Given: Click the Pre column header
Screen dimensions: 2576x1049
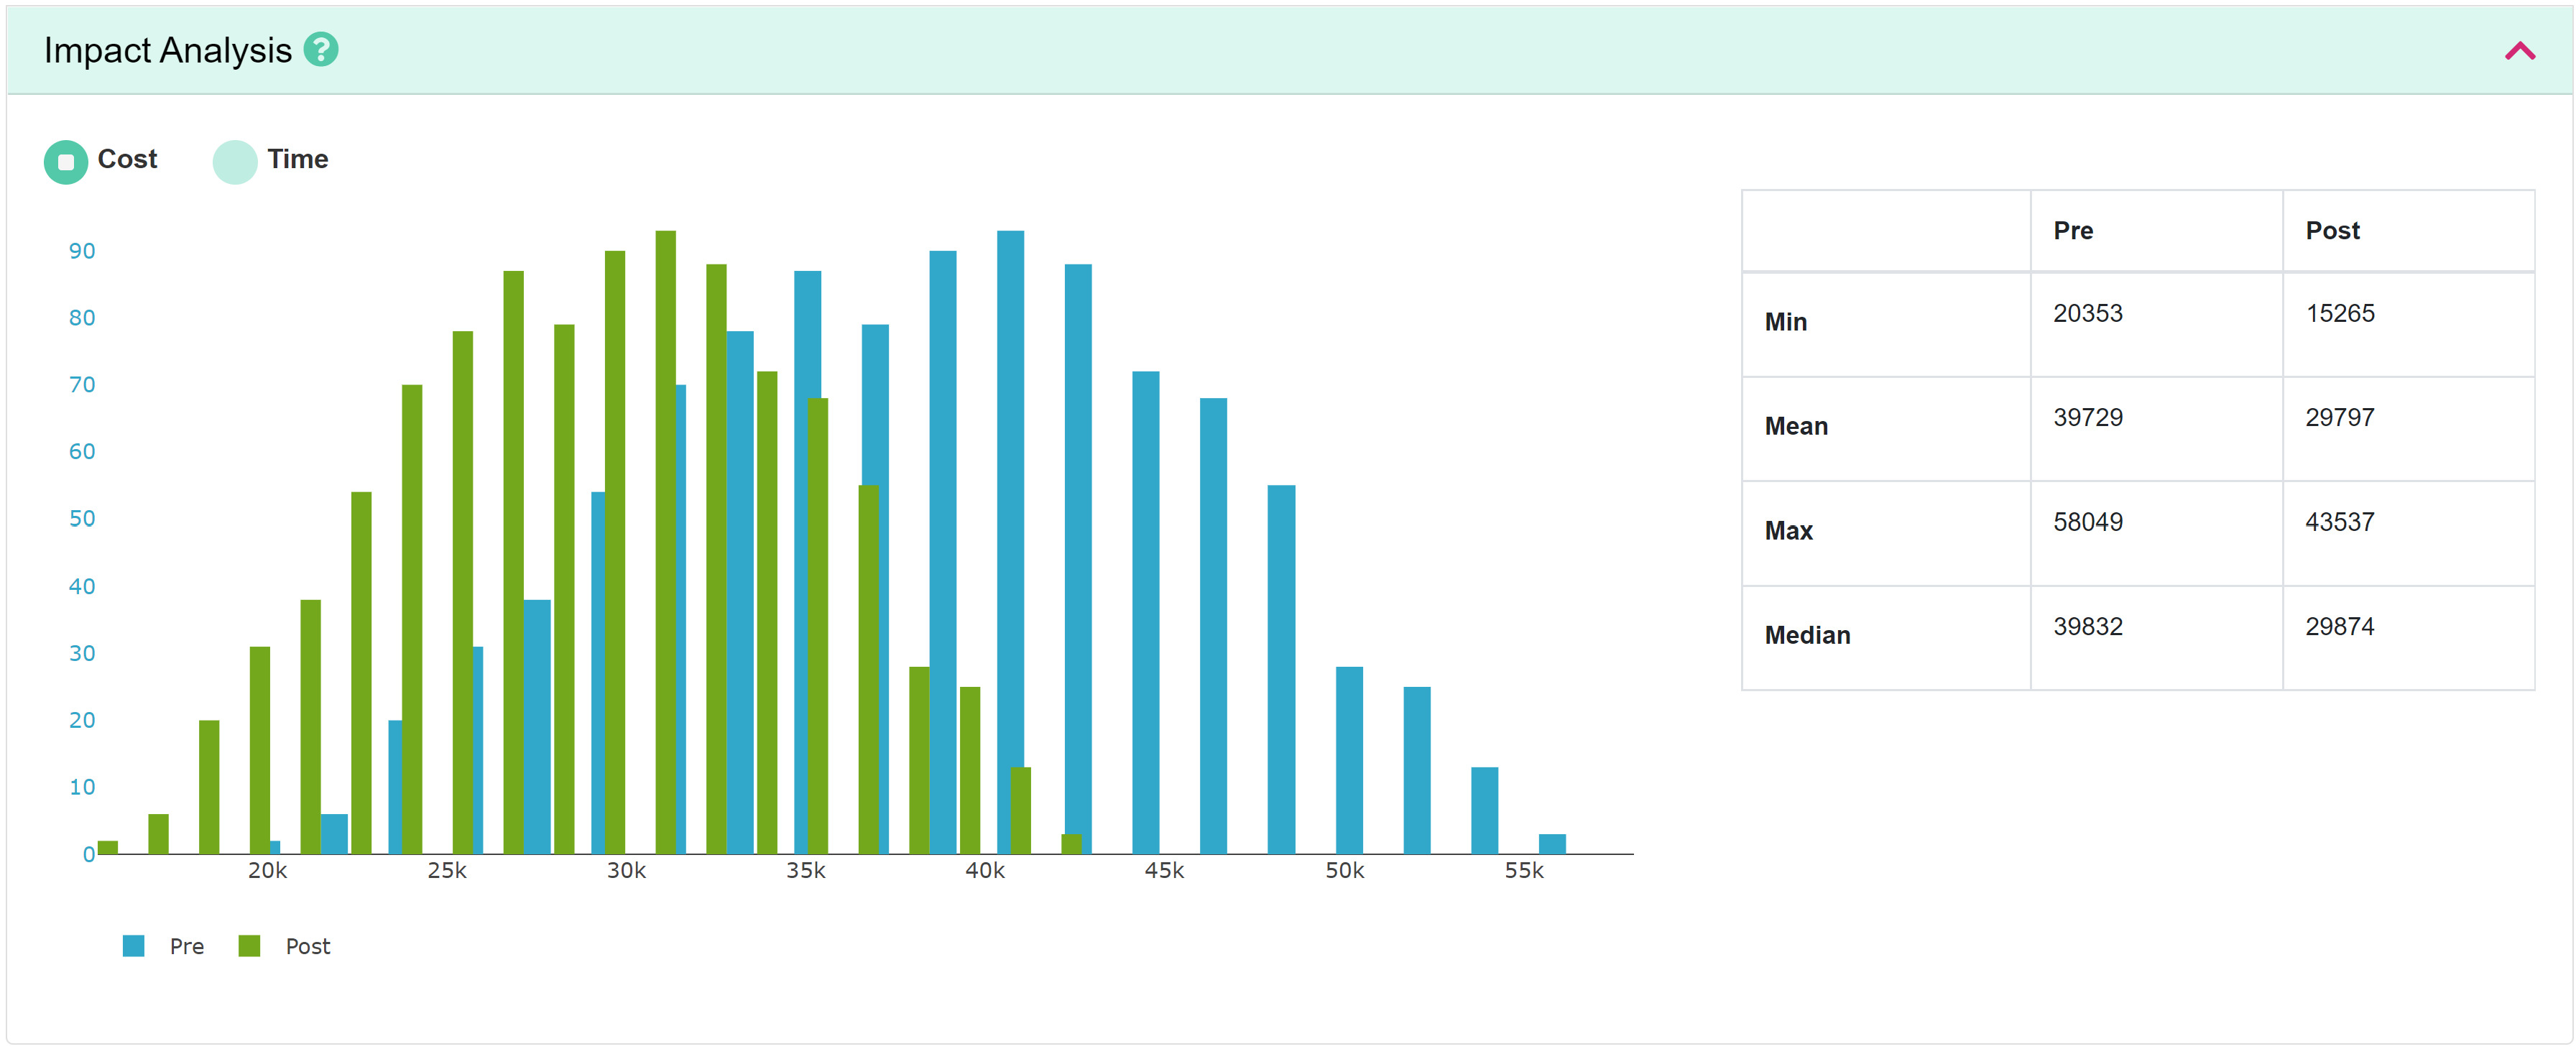Looking at the screenshot, I should [x=2073, y=231].
